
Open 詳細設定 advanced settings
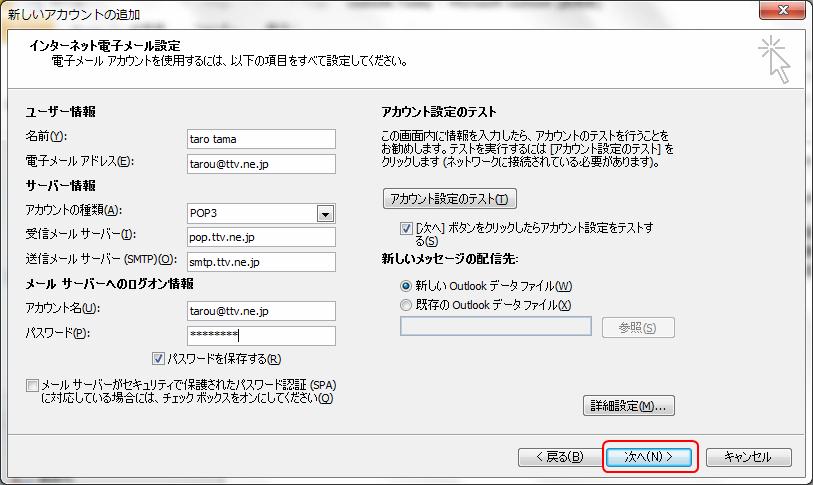pos(629,406)
